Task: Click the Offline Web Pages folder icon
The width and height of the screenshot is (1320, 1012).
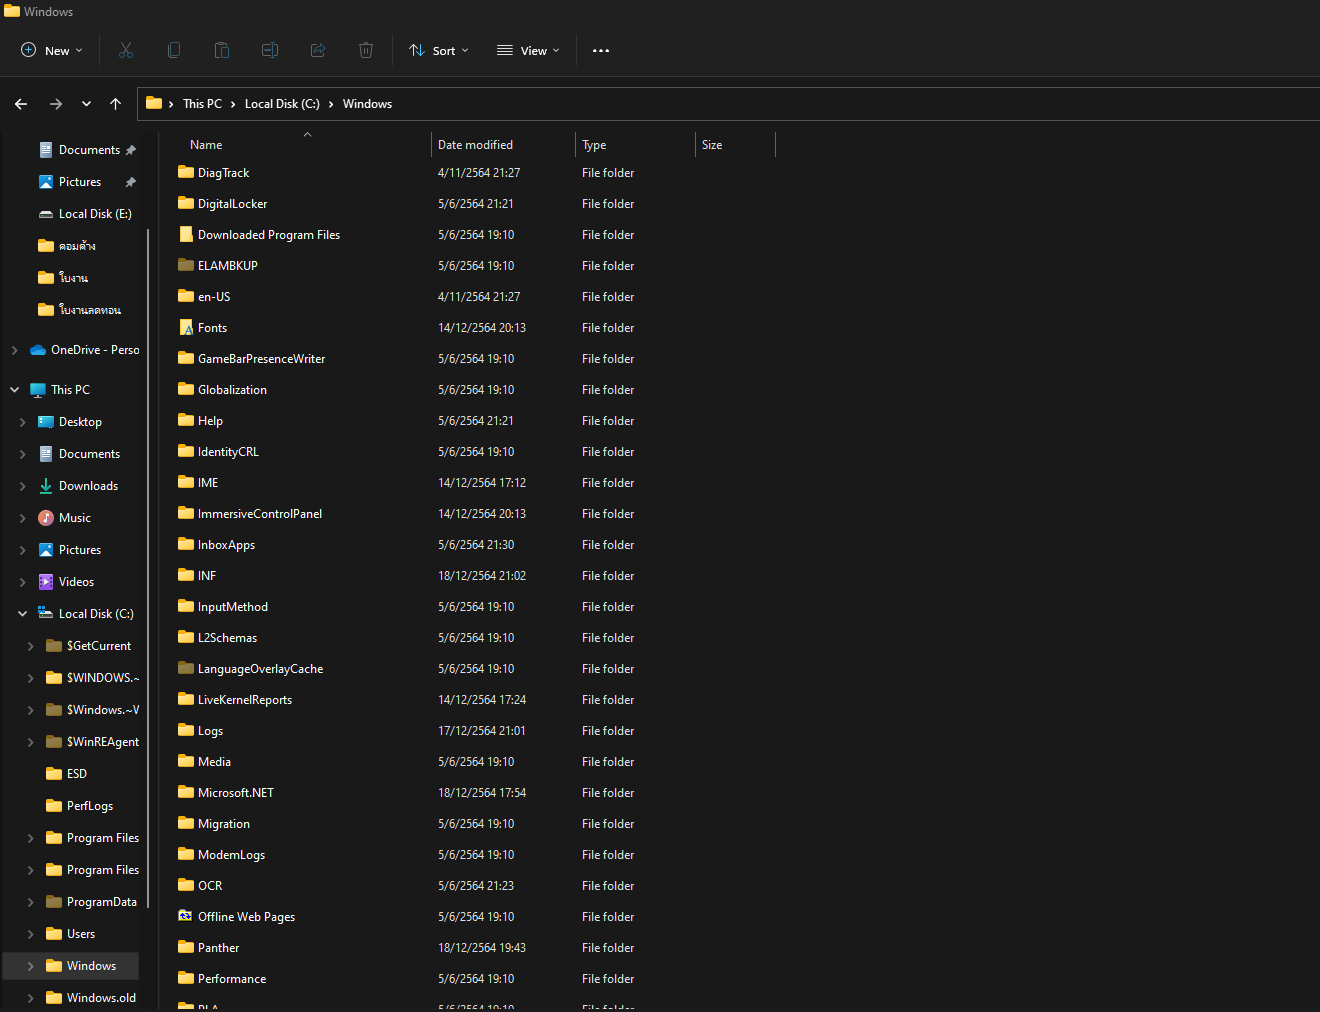Action: (186, 916)
